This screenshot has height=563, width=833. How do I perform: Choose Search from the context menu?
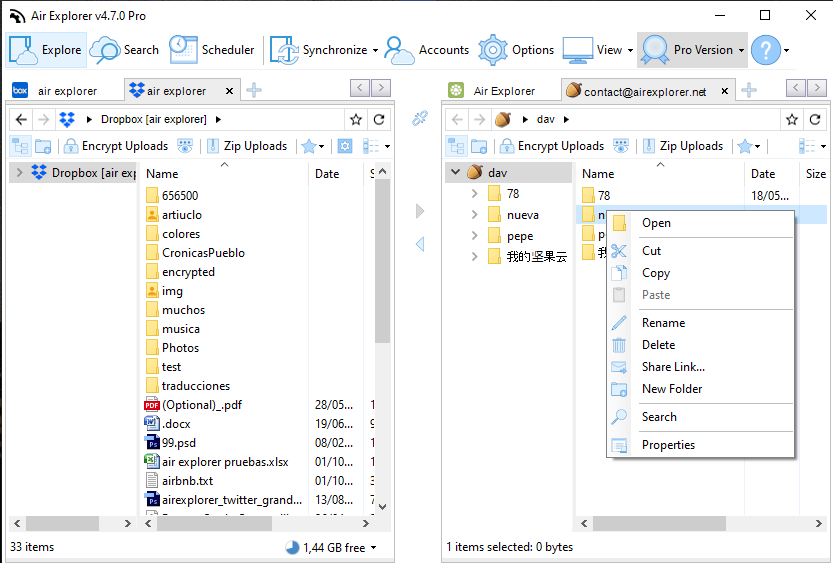click(x=700, y=417)
